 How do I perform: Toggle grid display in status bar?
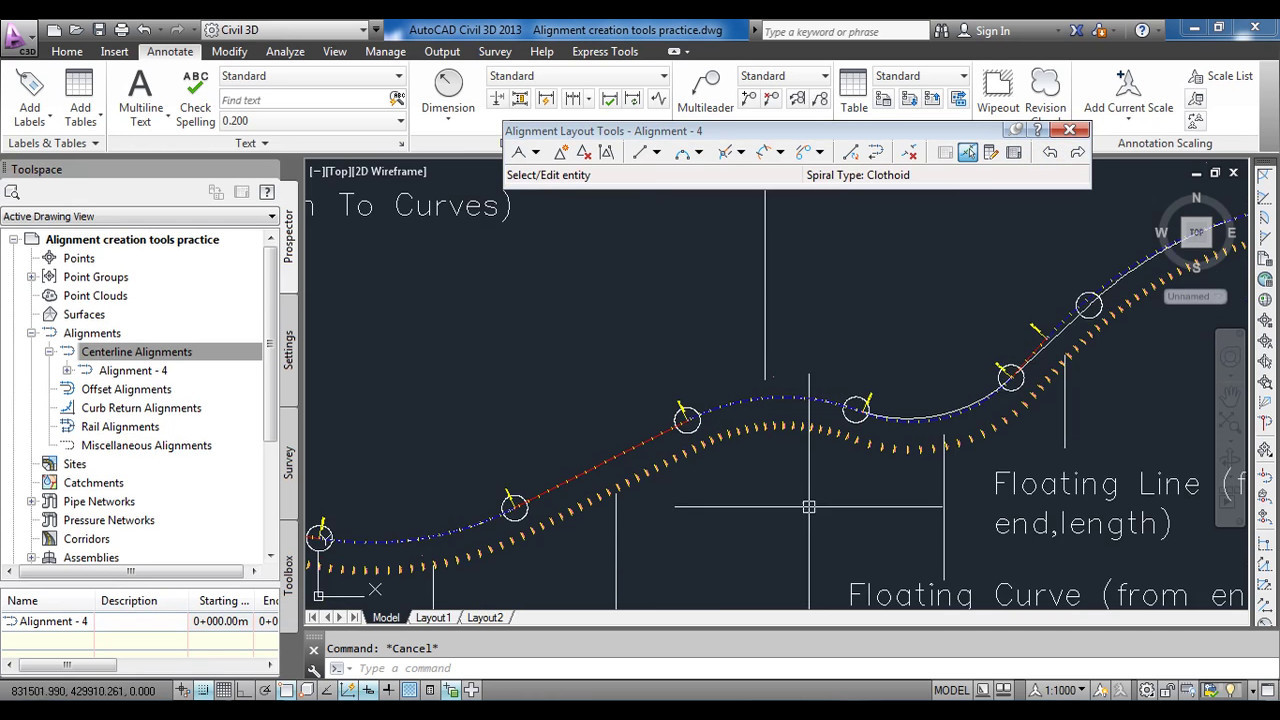pyautogui.click(x=224, y=690)
